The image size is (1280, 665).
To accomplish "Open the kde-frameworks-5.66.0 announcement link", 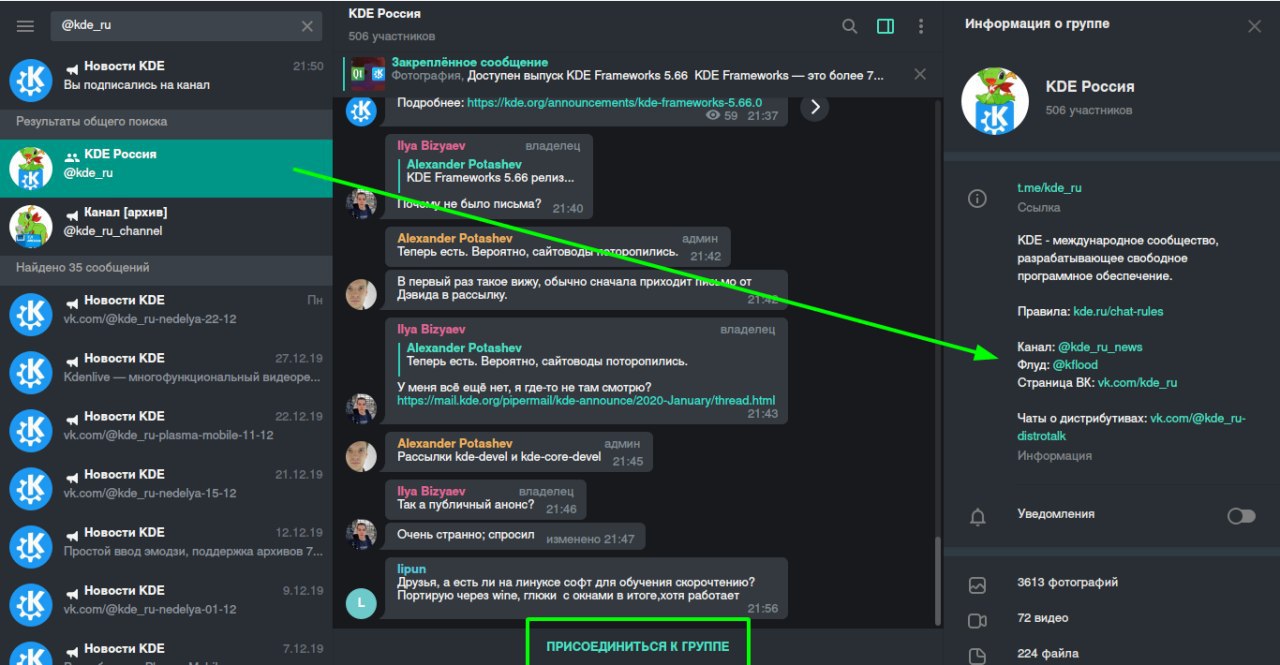I will click(614, 102).
